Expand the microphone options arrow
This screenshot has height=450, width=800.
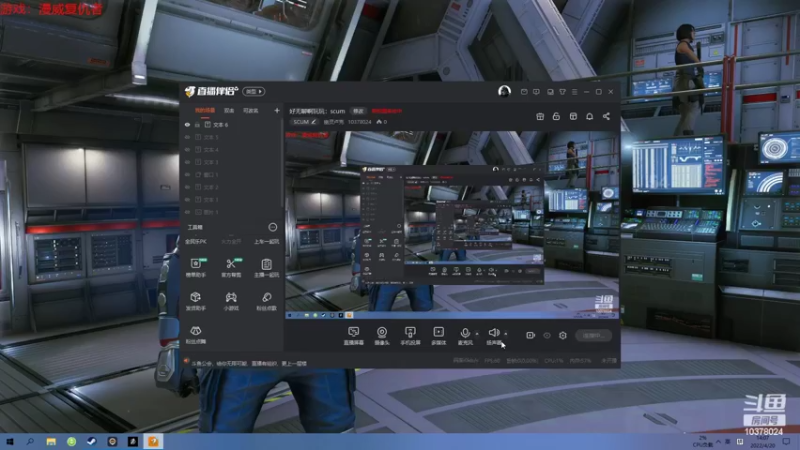coord(477,334)
